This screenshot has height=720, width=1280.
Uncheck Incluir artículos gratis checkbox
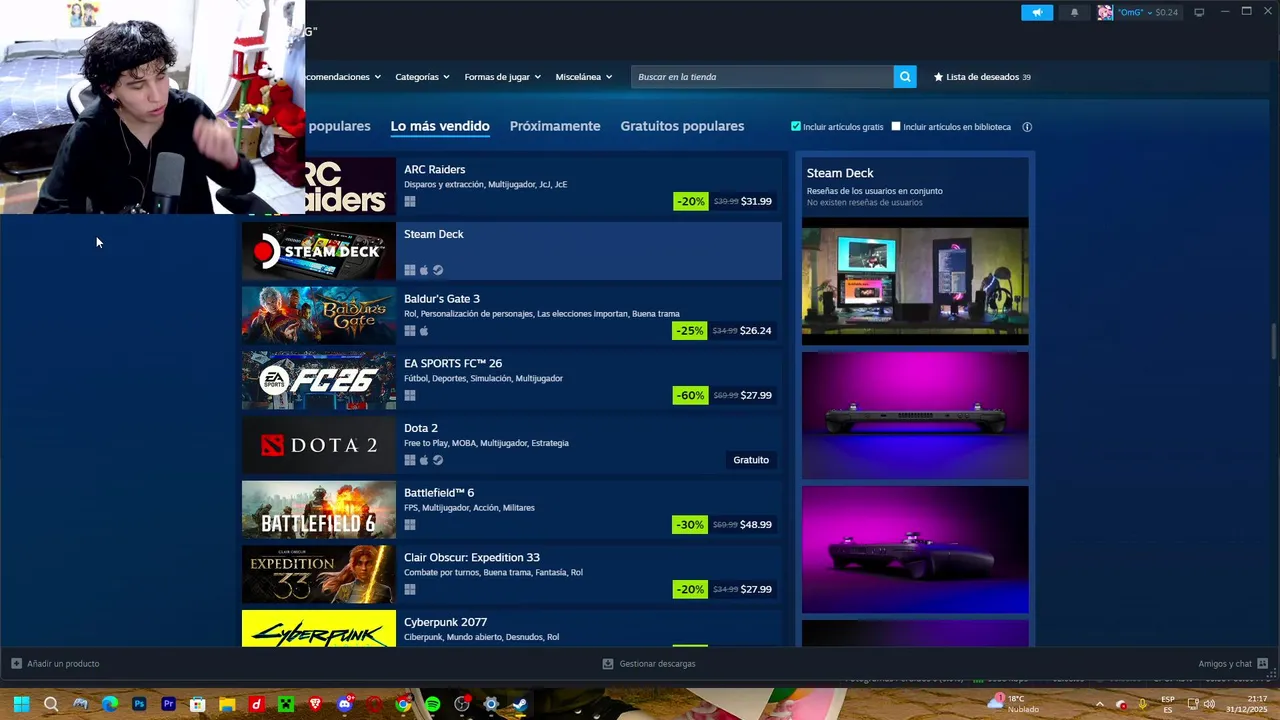pos(796,127)
